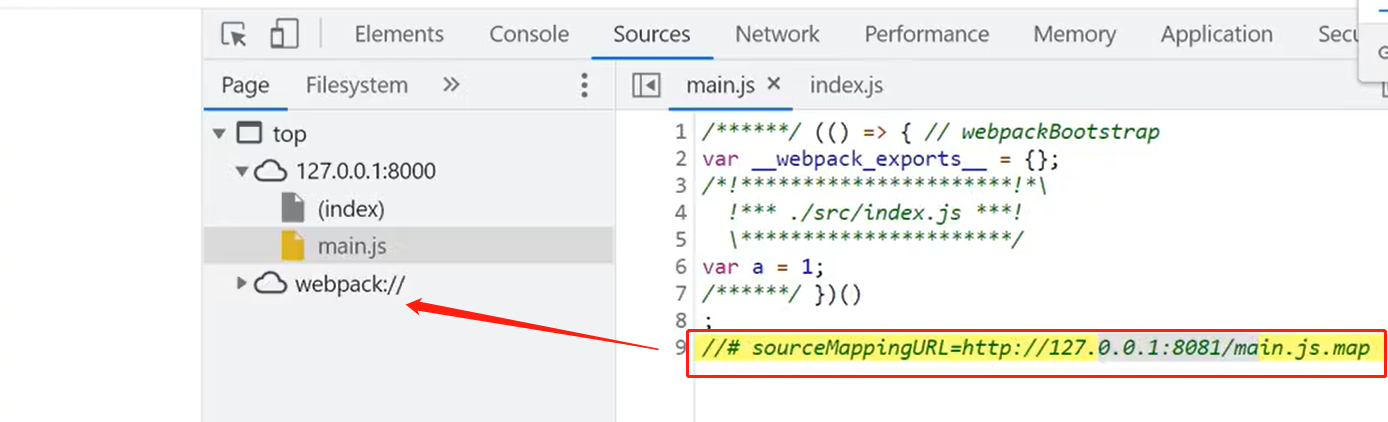Hide the navigator sidebar toggle icon
The image size is (1388, 422).
coord(646,86)
